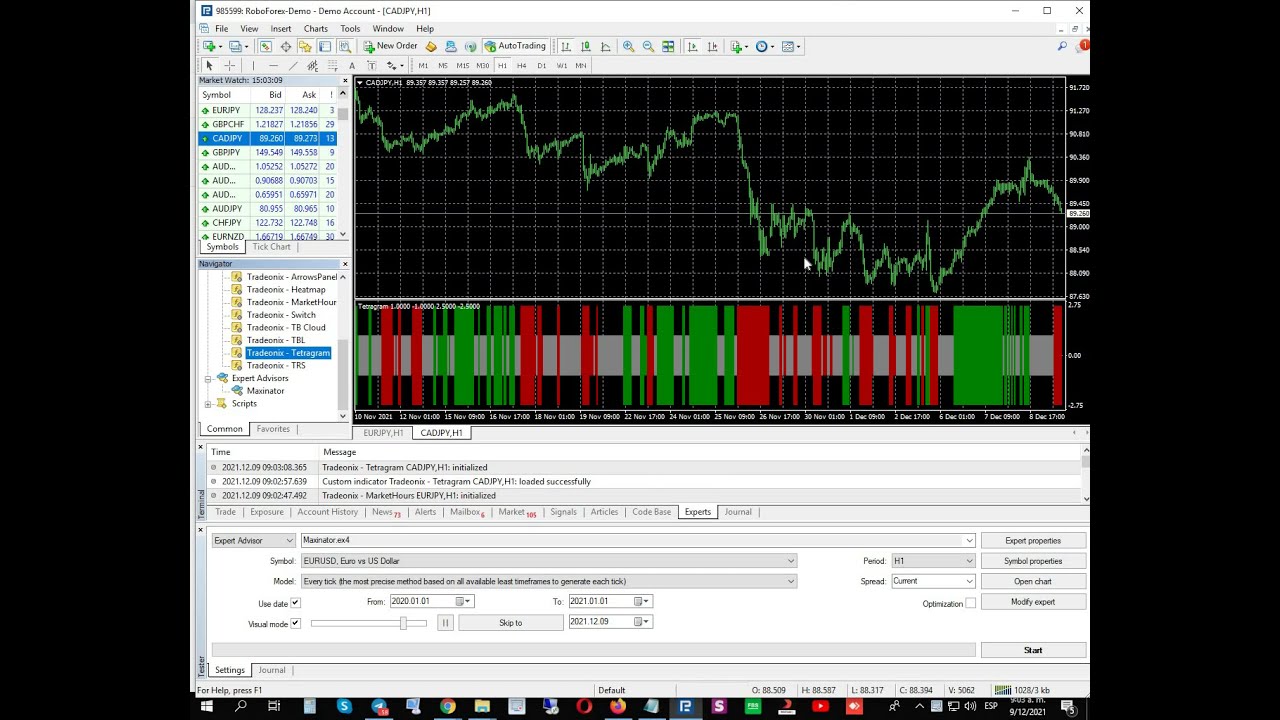
Task: Open the periodicity clock dropdown
Action: click(764, 46)
